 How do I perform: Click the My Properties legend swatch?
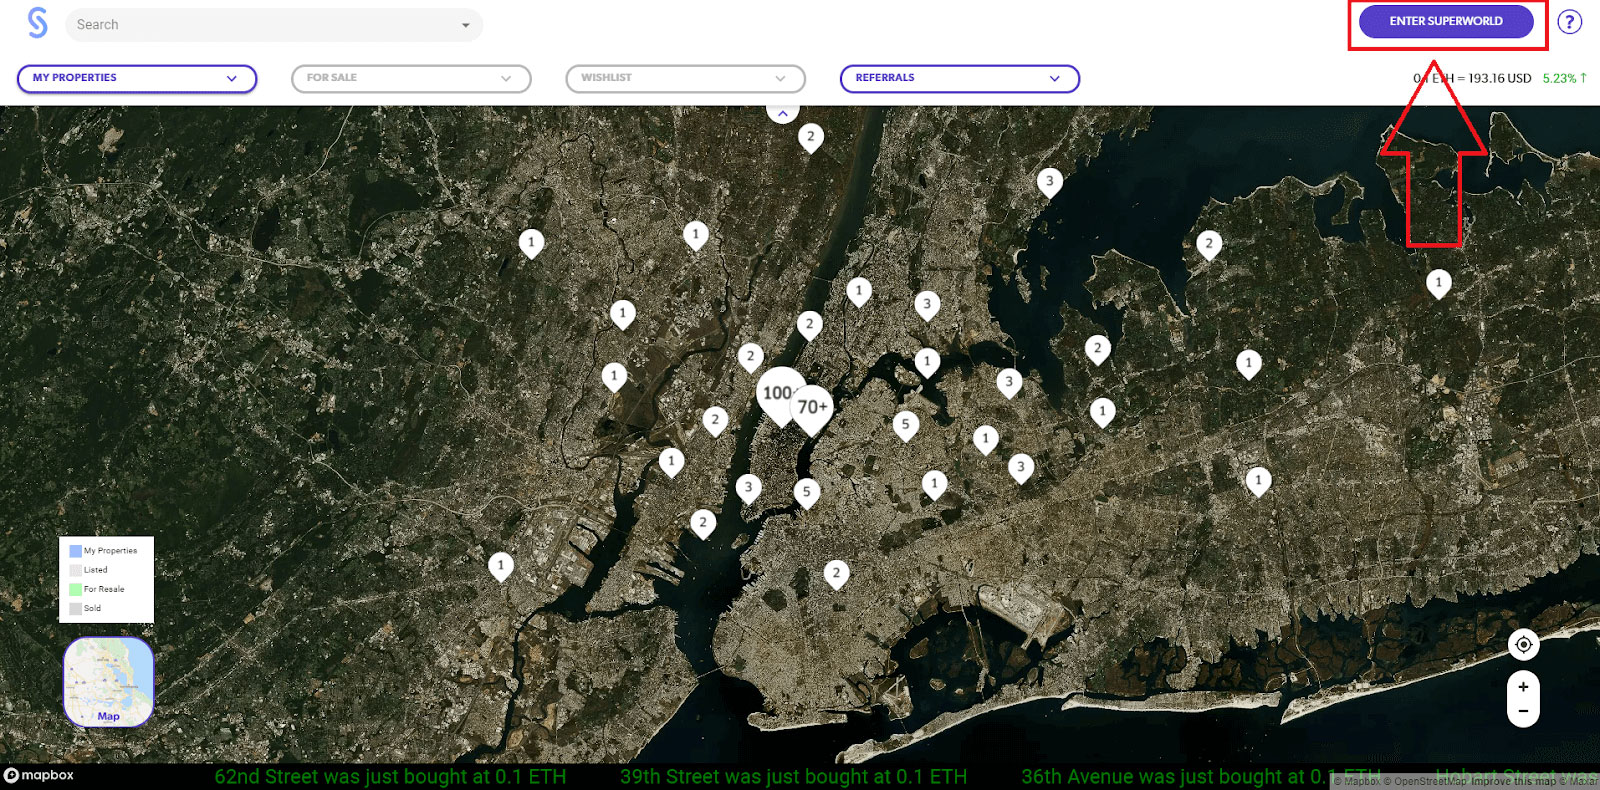pyautogui.click(x=75, y=551)
